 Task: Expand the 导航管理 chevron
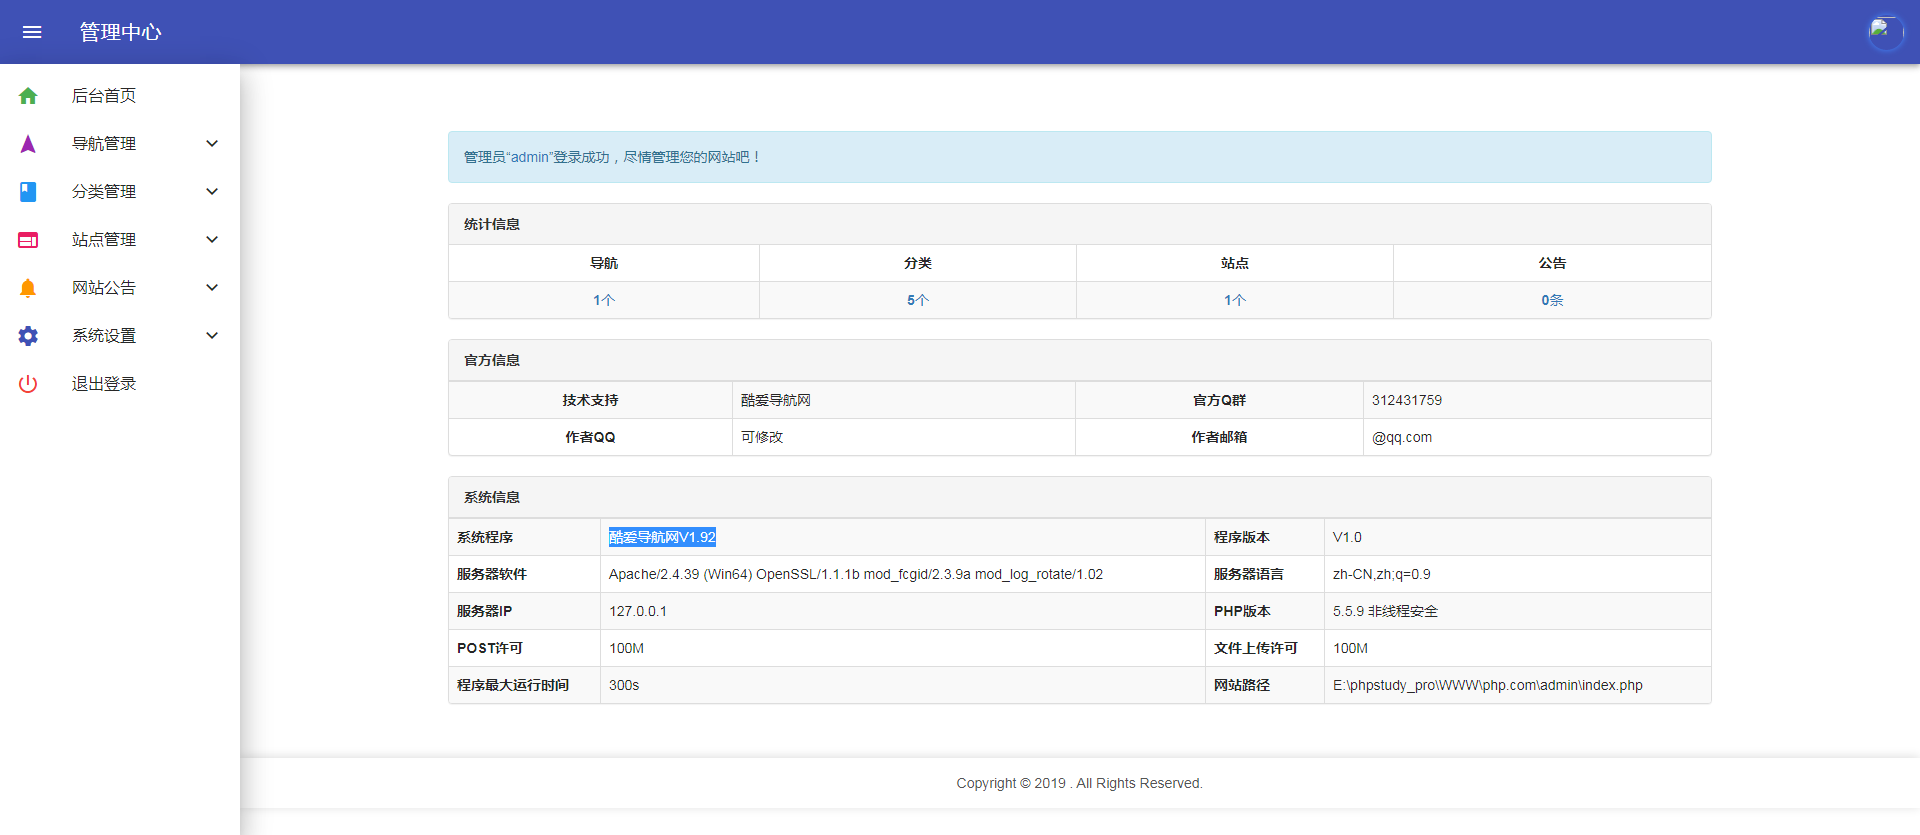pos(212,144)
